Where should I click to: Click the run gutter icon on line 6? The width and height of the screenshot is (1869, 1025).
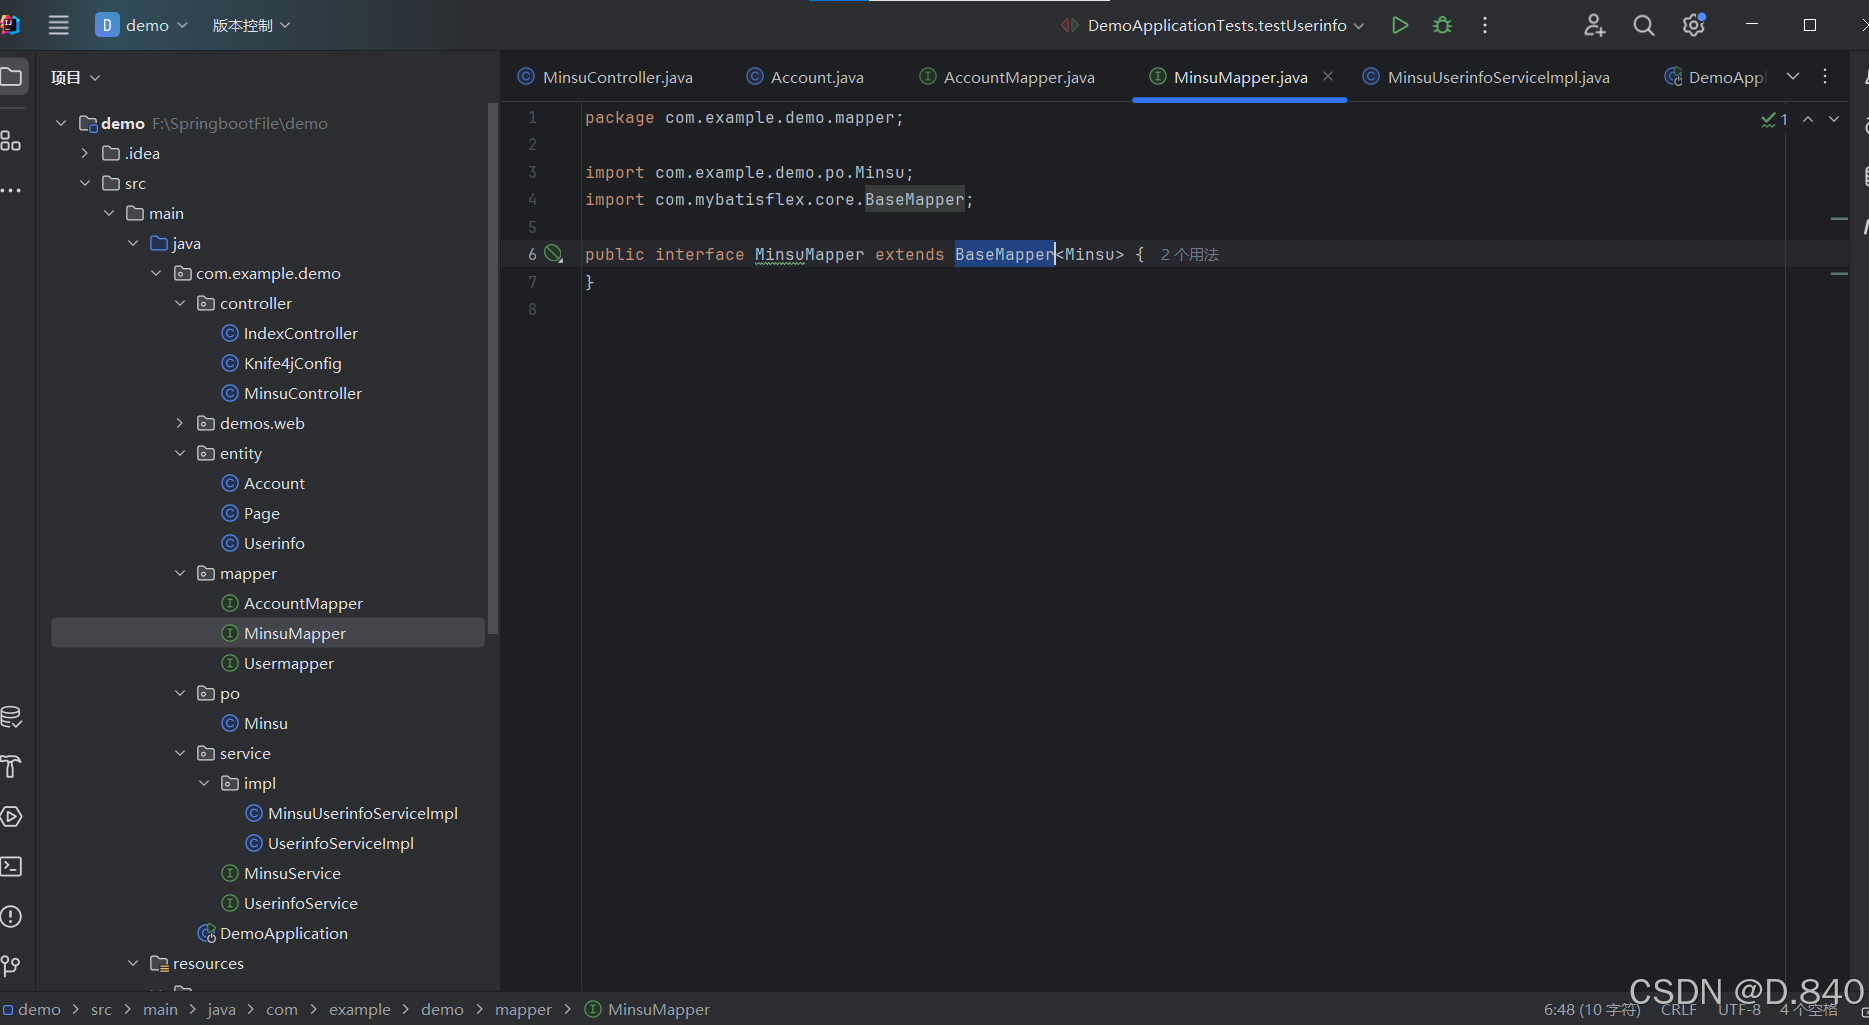[x=554, y=253]
